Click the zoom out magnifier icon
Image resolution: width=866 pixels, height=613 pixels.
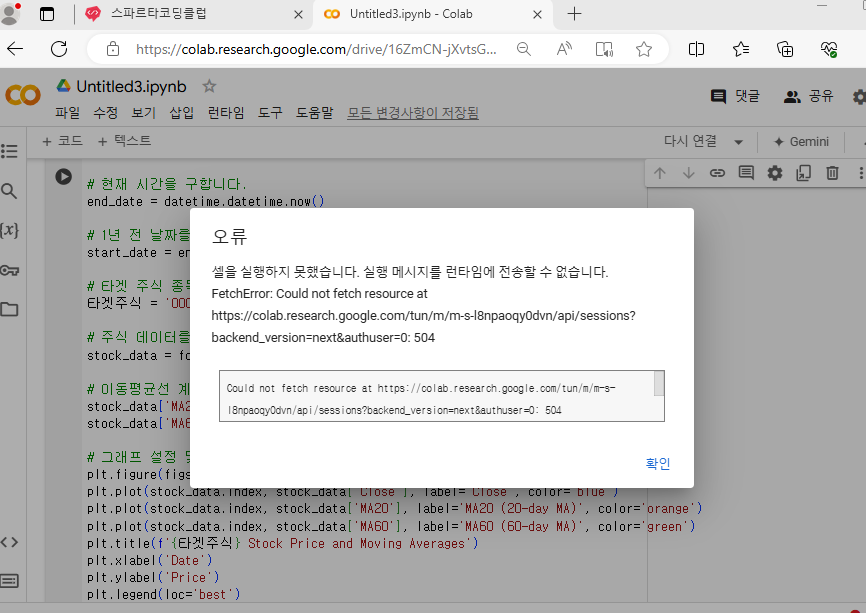pos(524,49)
